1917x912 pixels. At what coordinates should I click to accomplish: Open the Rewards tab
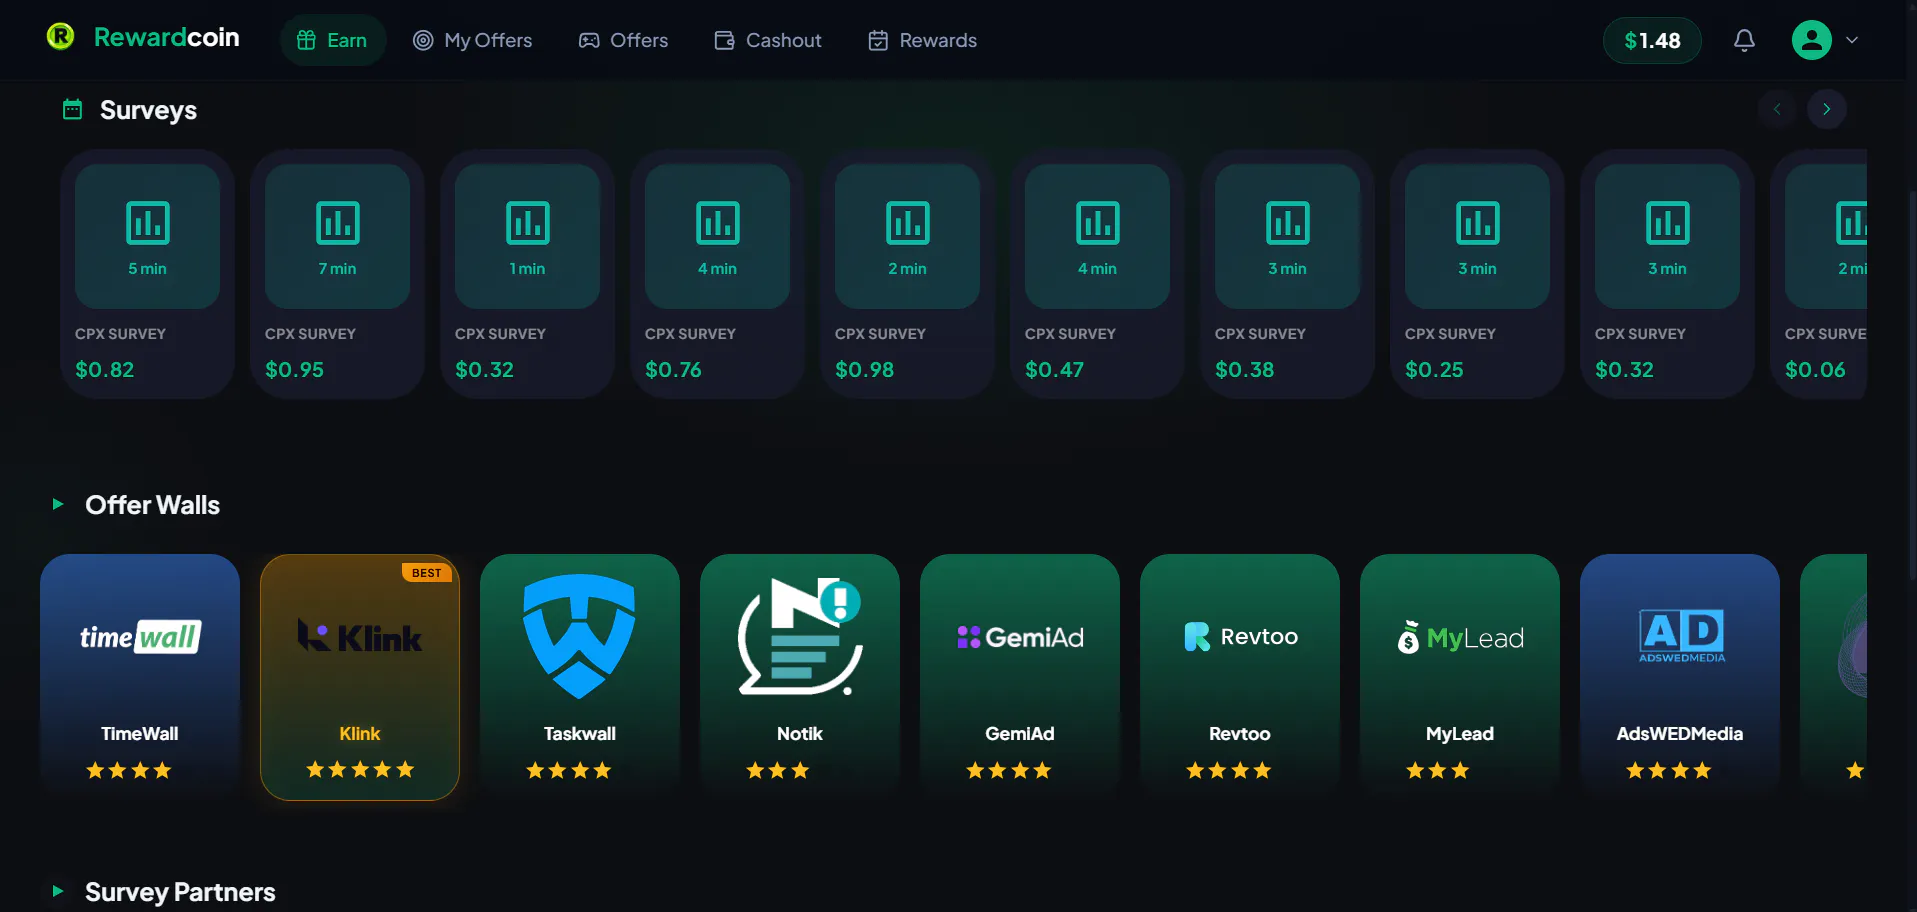pos(922,40)
